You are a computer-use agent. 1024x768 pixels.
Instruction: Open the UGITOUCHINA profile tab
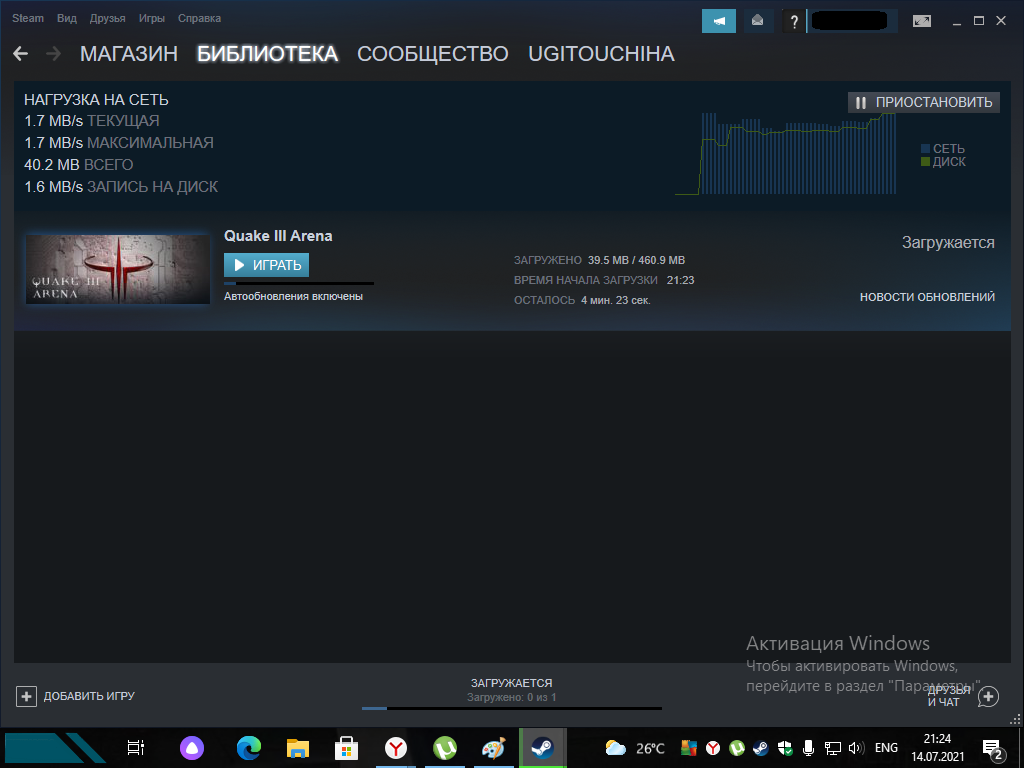pyautogui.click(x=601, y=54)
